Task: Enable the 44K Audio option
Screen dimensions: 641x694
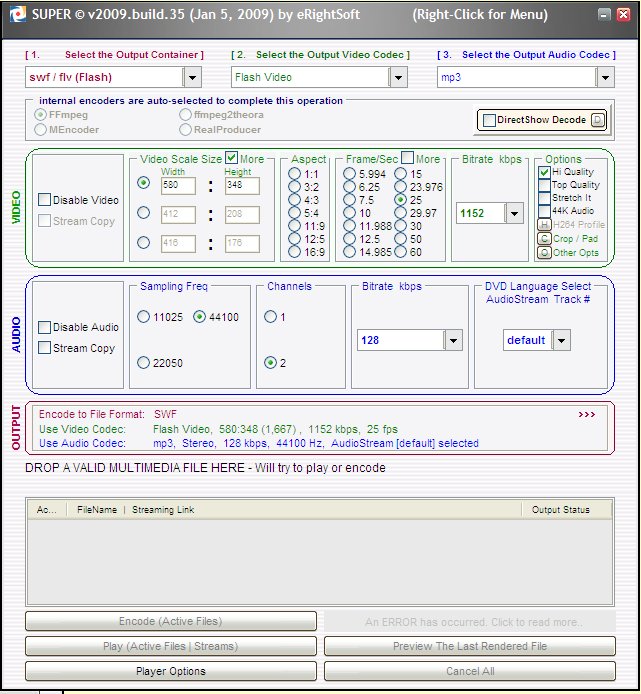Action: 544,211
